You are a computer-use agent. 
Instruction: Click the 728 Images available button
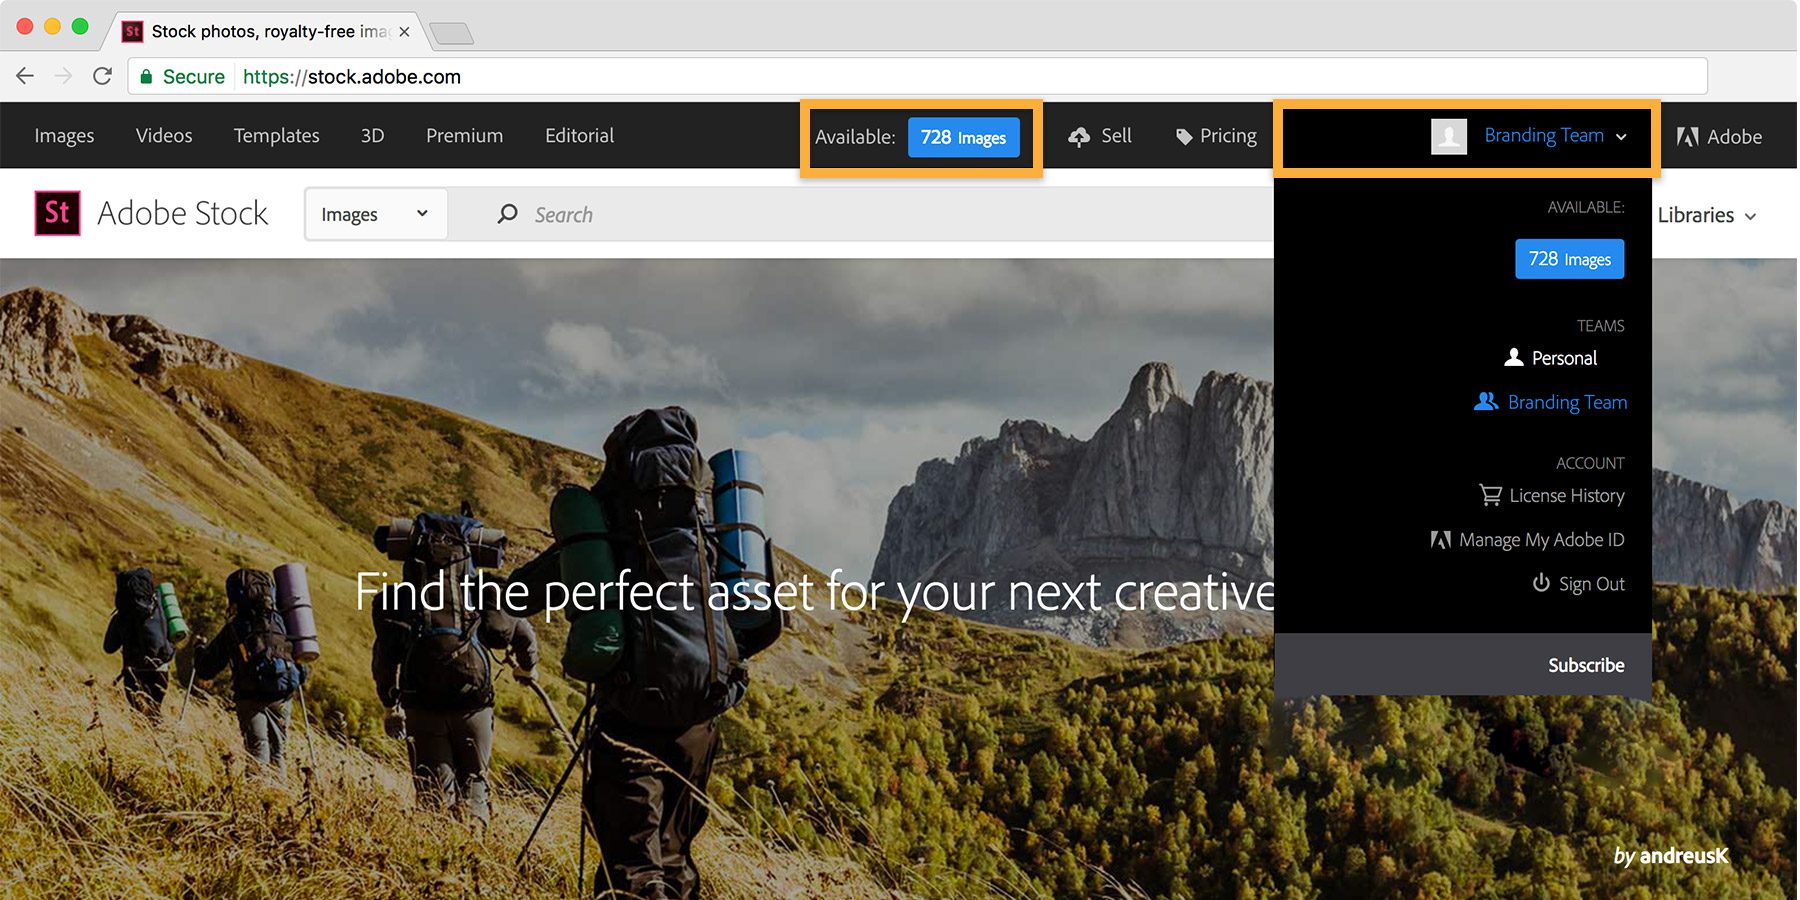point(963,137)
